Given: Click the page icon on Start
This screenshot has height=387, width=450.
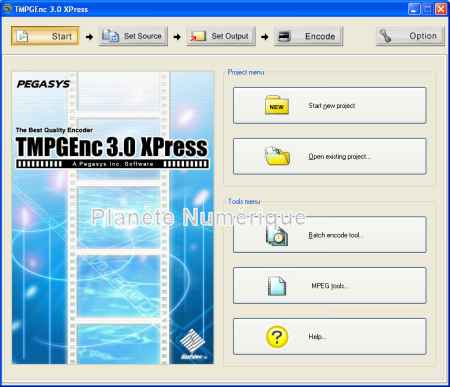Looking at the screenshot, I should click(x=23, y=36).
